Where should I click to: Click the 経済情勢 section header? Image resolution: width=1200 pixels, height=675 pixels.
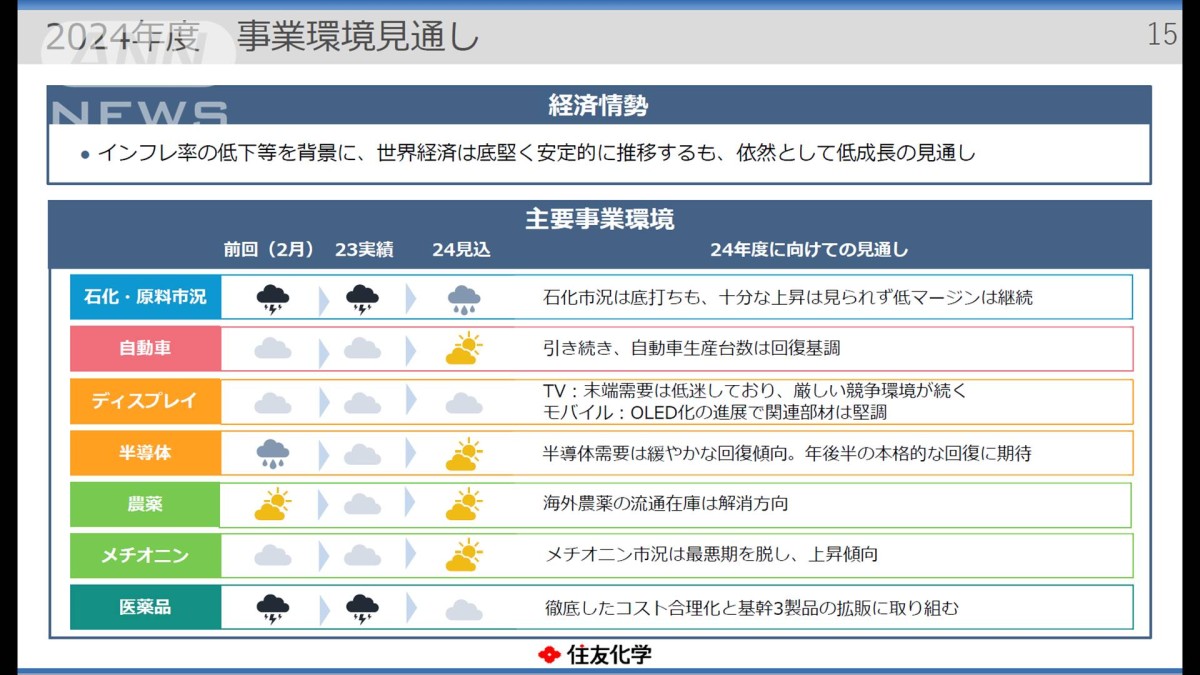point(599,105)
